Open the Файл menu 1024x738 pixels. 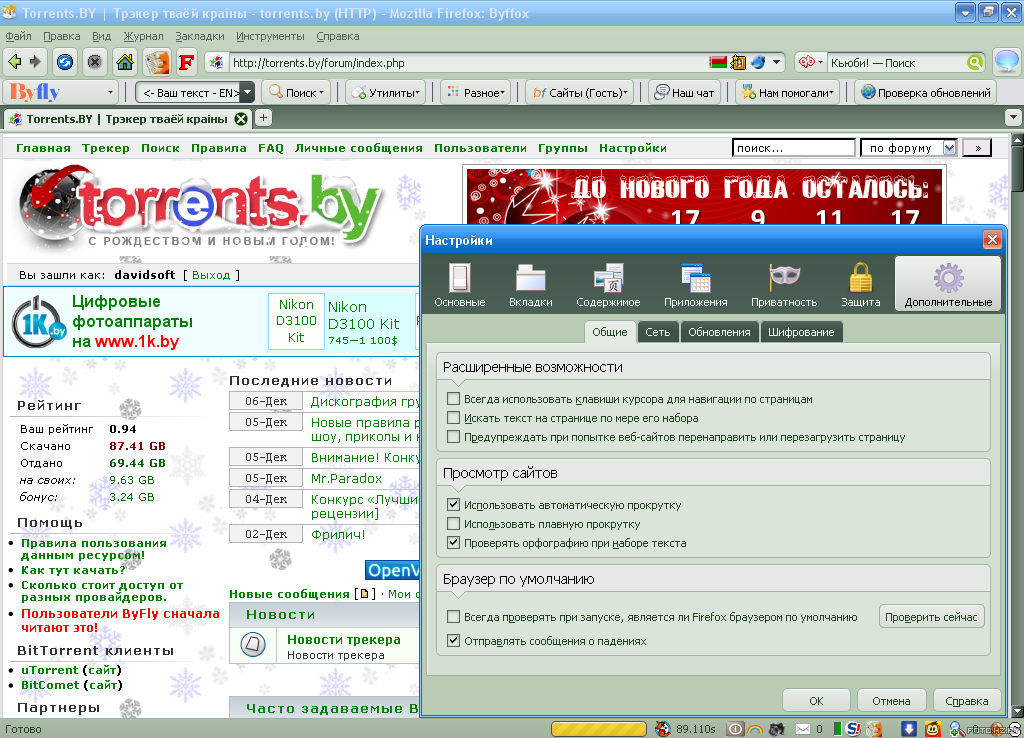[18, 36]
